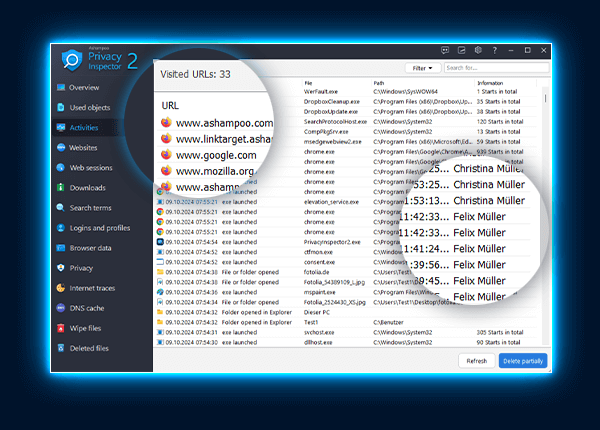The height and width of the screenshot is (430, 600).
Task: Expand the Filter dropdown
Action: [422, 68]
